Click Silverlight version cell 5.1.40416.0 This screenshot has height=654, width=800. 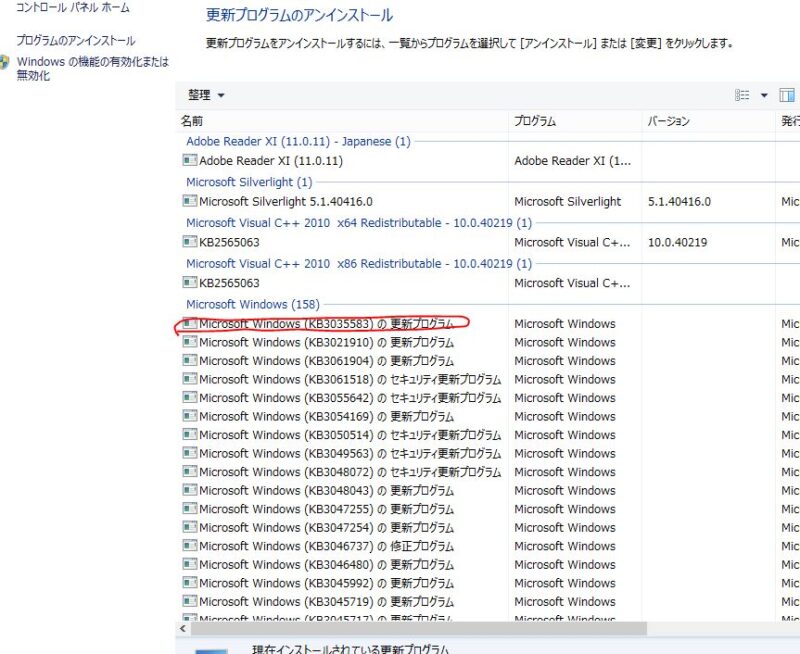click(679, 202)
